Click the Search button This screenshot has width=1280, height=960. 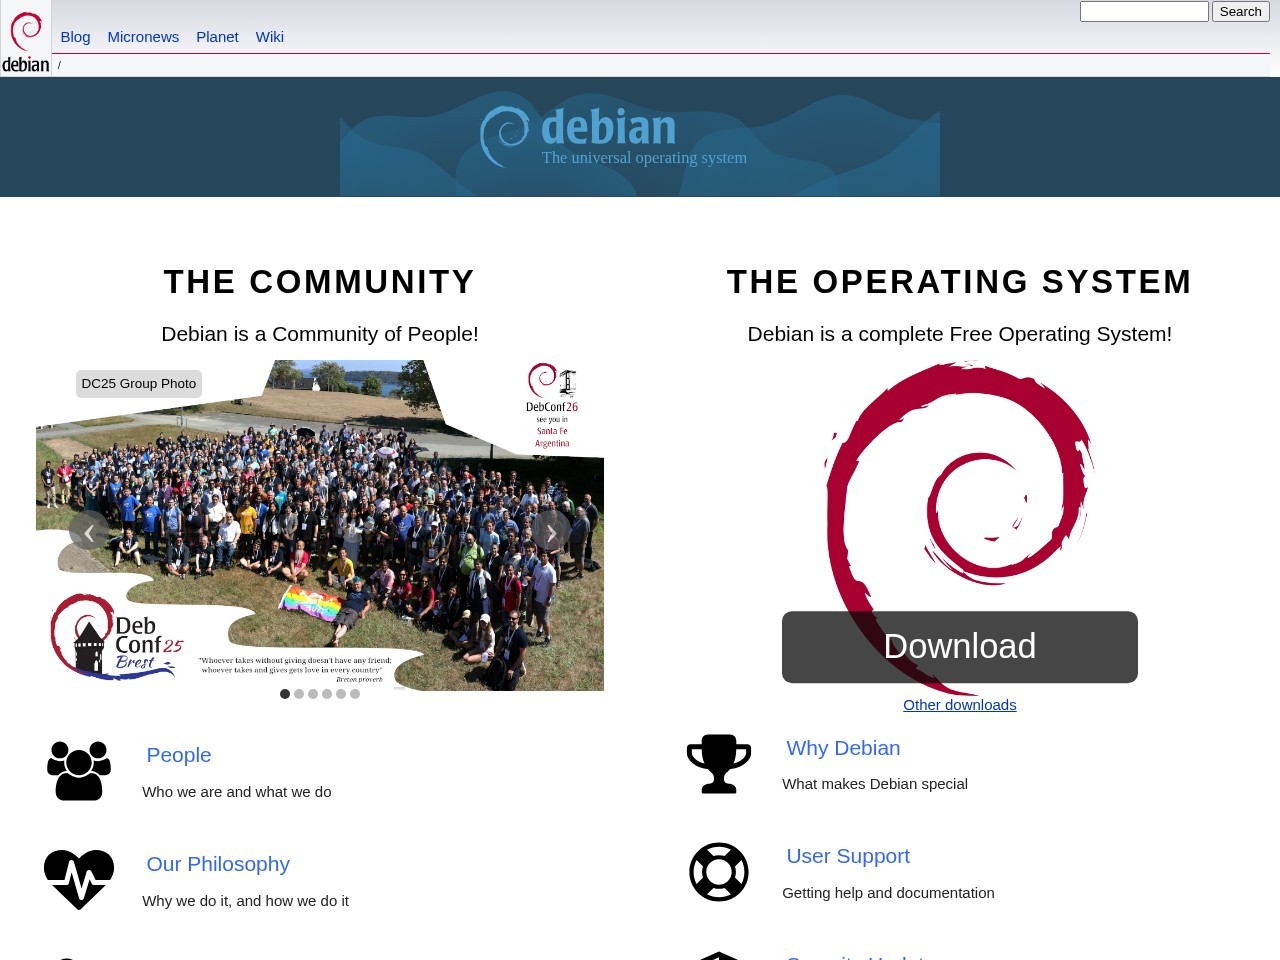click(1240, 12)
